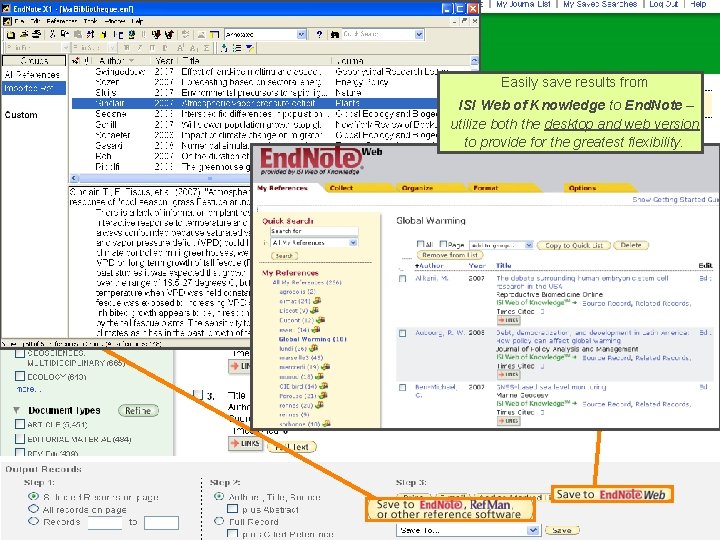
Task: Click the first Records range input box
Action: point(105,523)
